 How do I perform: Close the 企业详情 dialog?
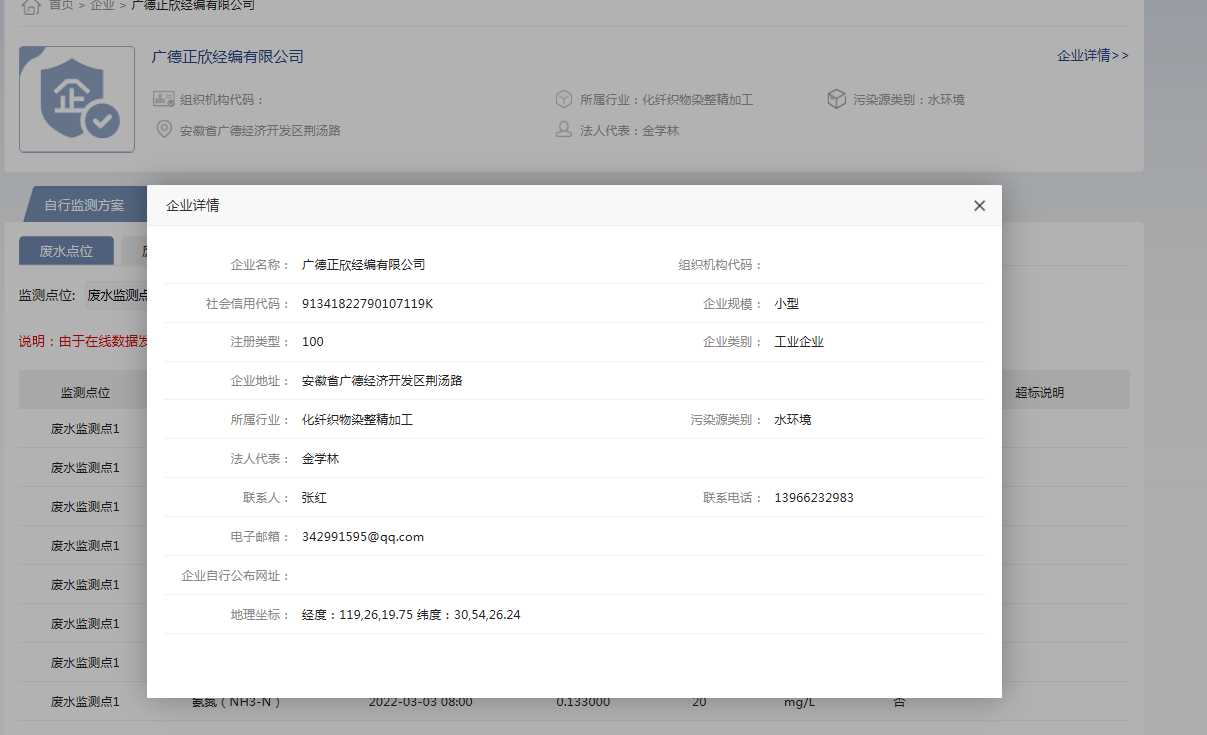point(979,205)
